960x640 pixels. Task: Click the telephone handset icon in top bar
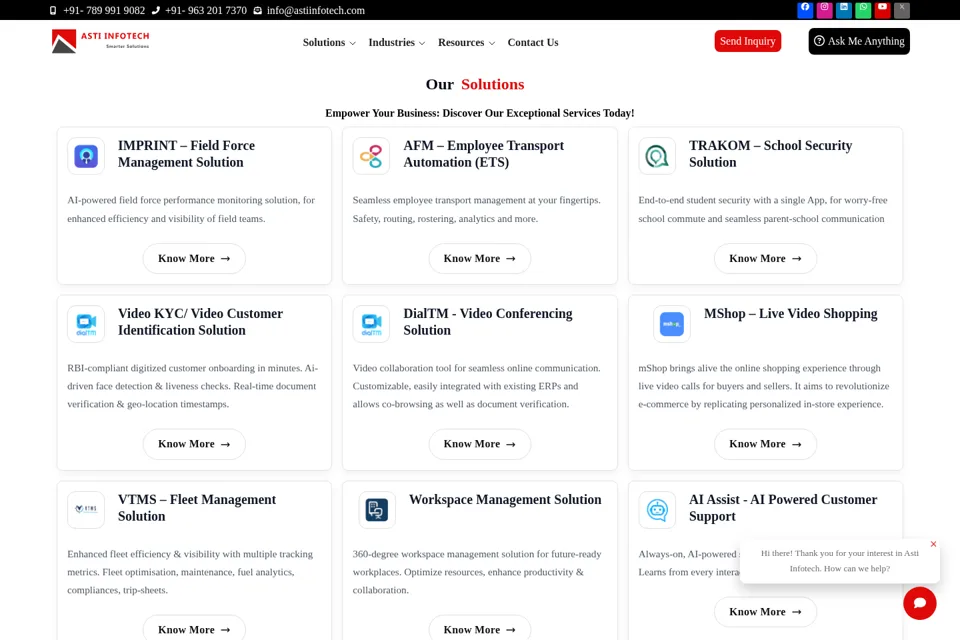point(156,10)
